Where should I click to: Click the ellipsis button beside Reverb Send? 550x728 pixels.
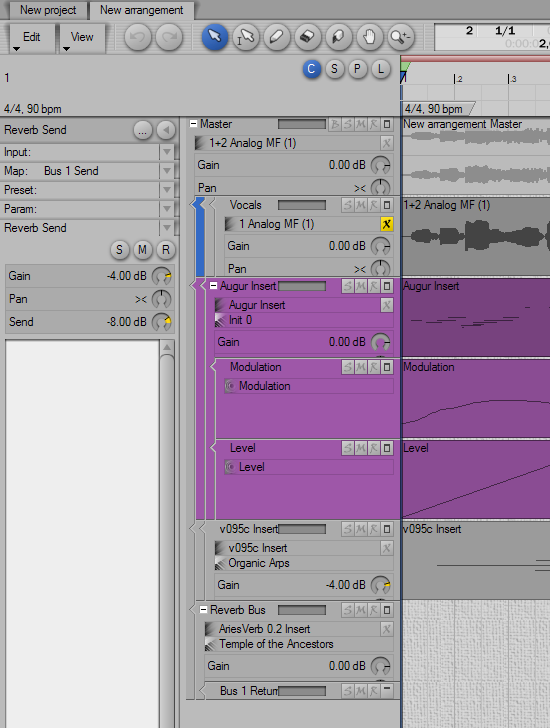coord(142,130)
